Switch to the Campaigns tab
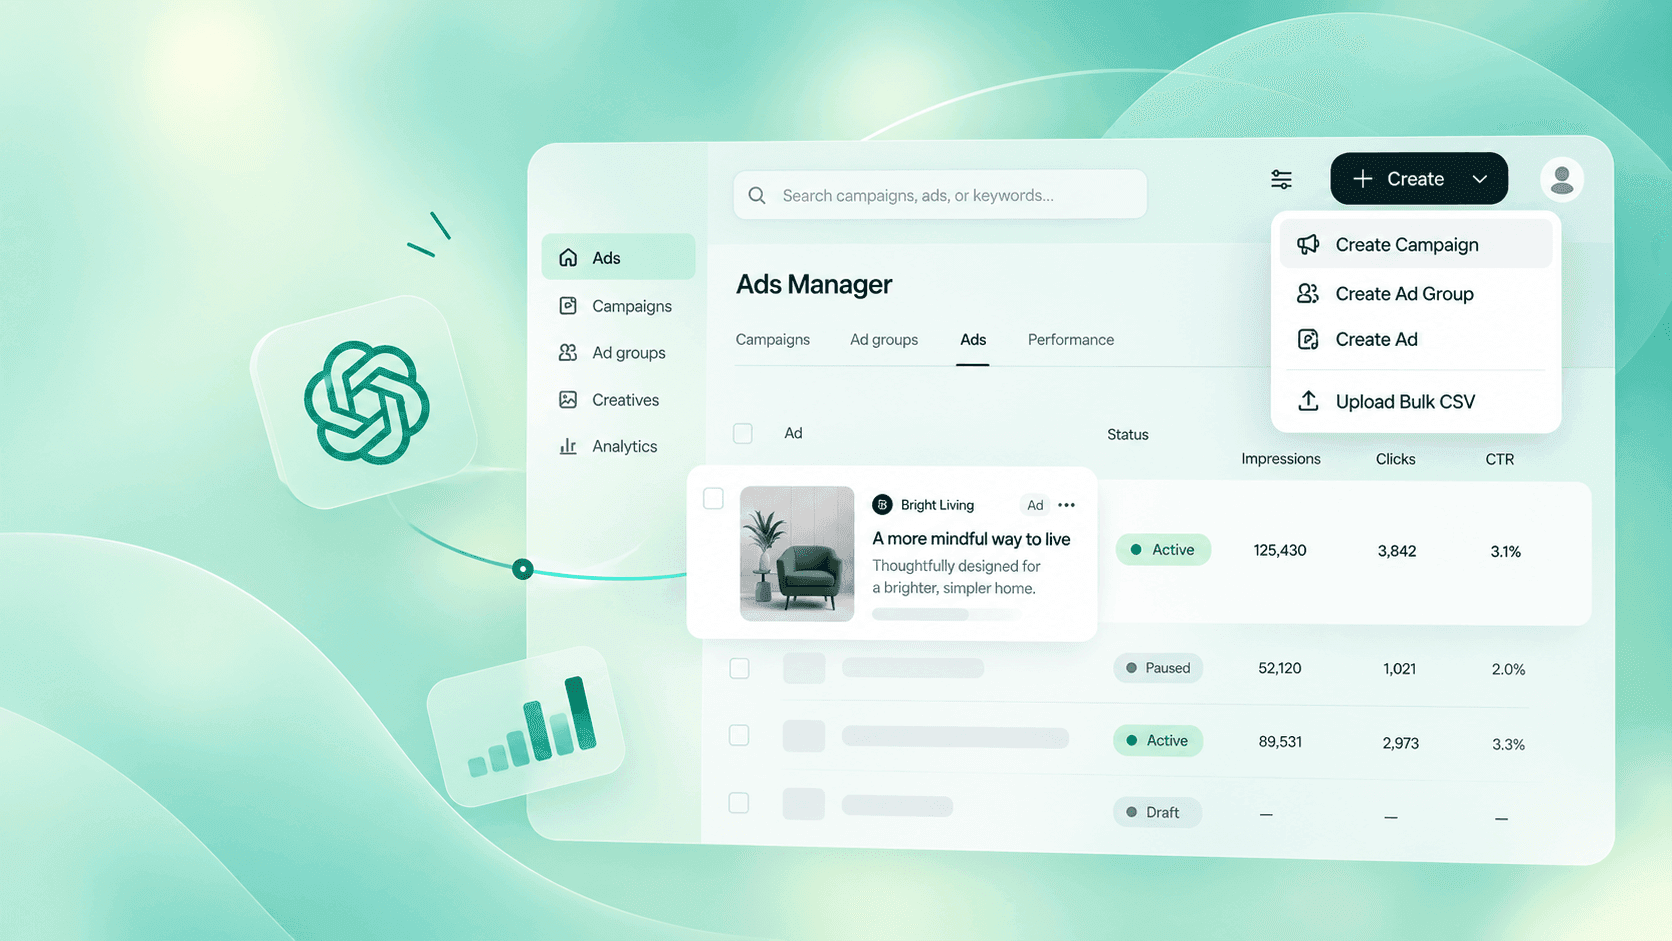 tap(773, 340)
